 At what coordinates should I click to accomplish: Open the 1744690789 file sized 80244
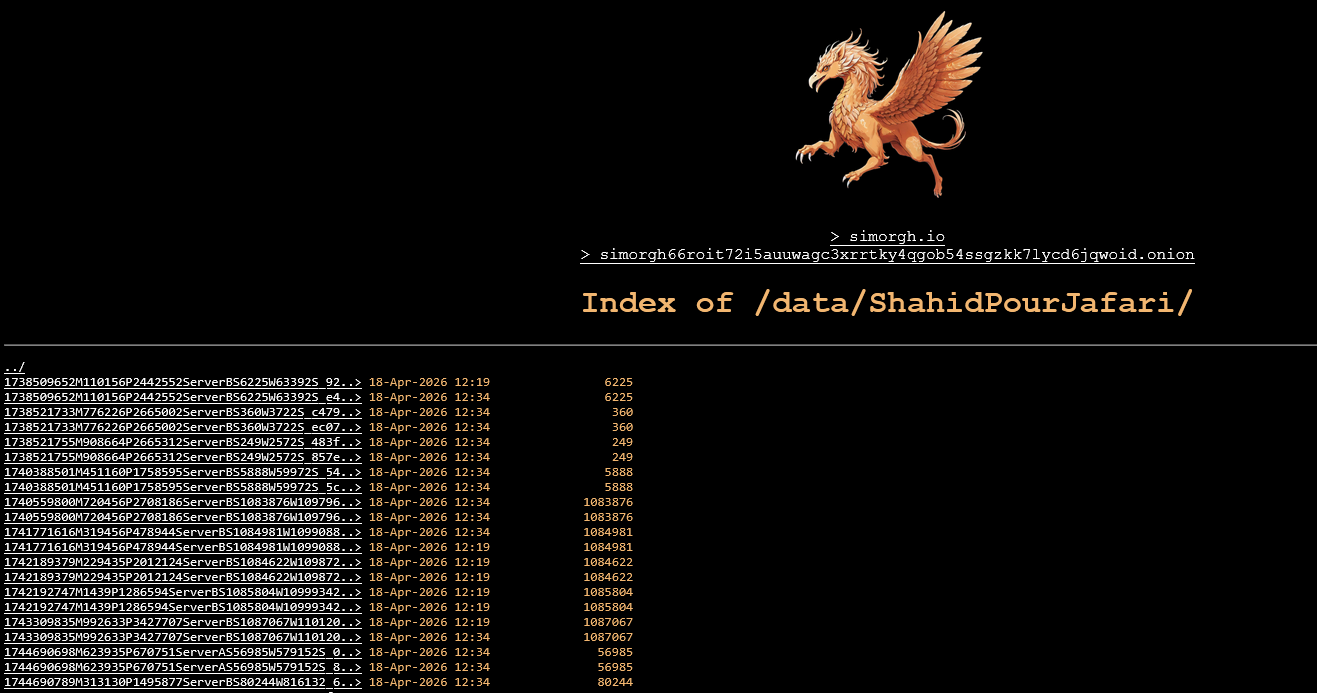pyautogui.click(x=182, y=682)
